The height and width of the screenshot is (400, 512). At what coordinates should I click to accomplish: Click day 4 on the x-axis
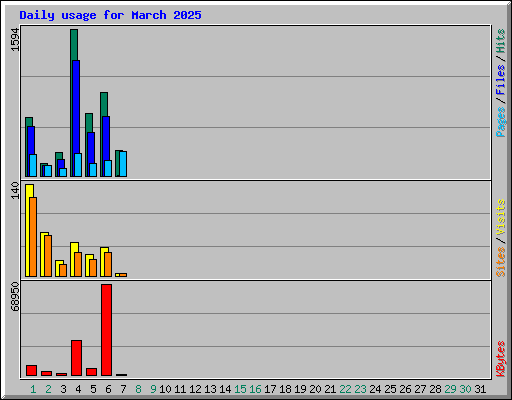click(78, 389)
